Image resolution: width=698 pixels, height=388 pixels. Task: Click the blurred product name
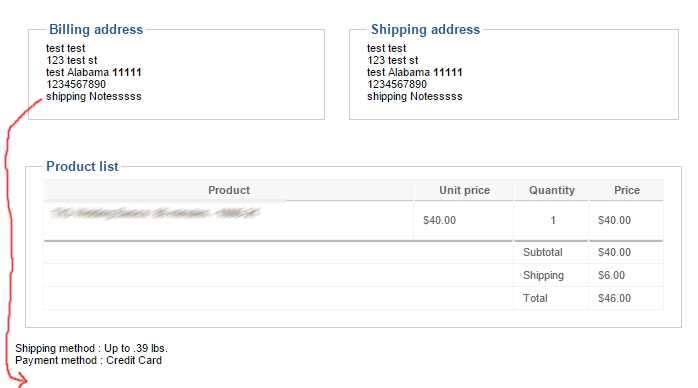tap(154, 214)
